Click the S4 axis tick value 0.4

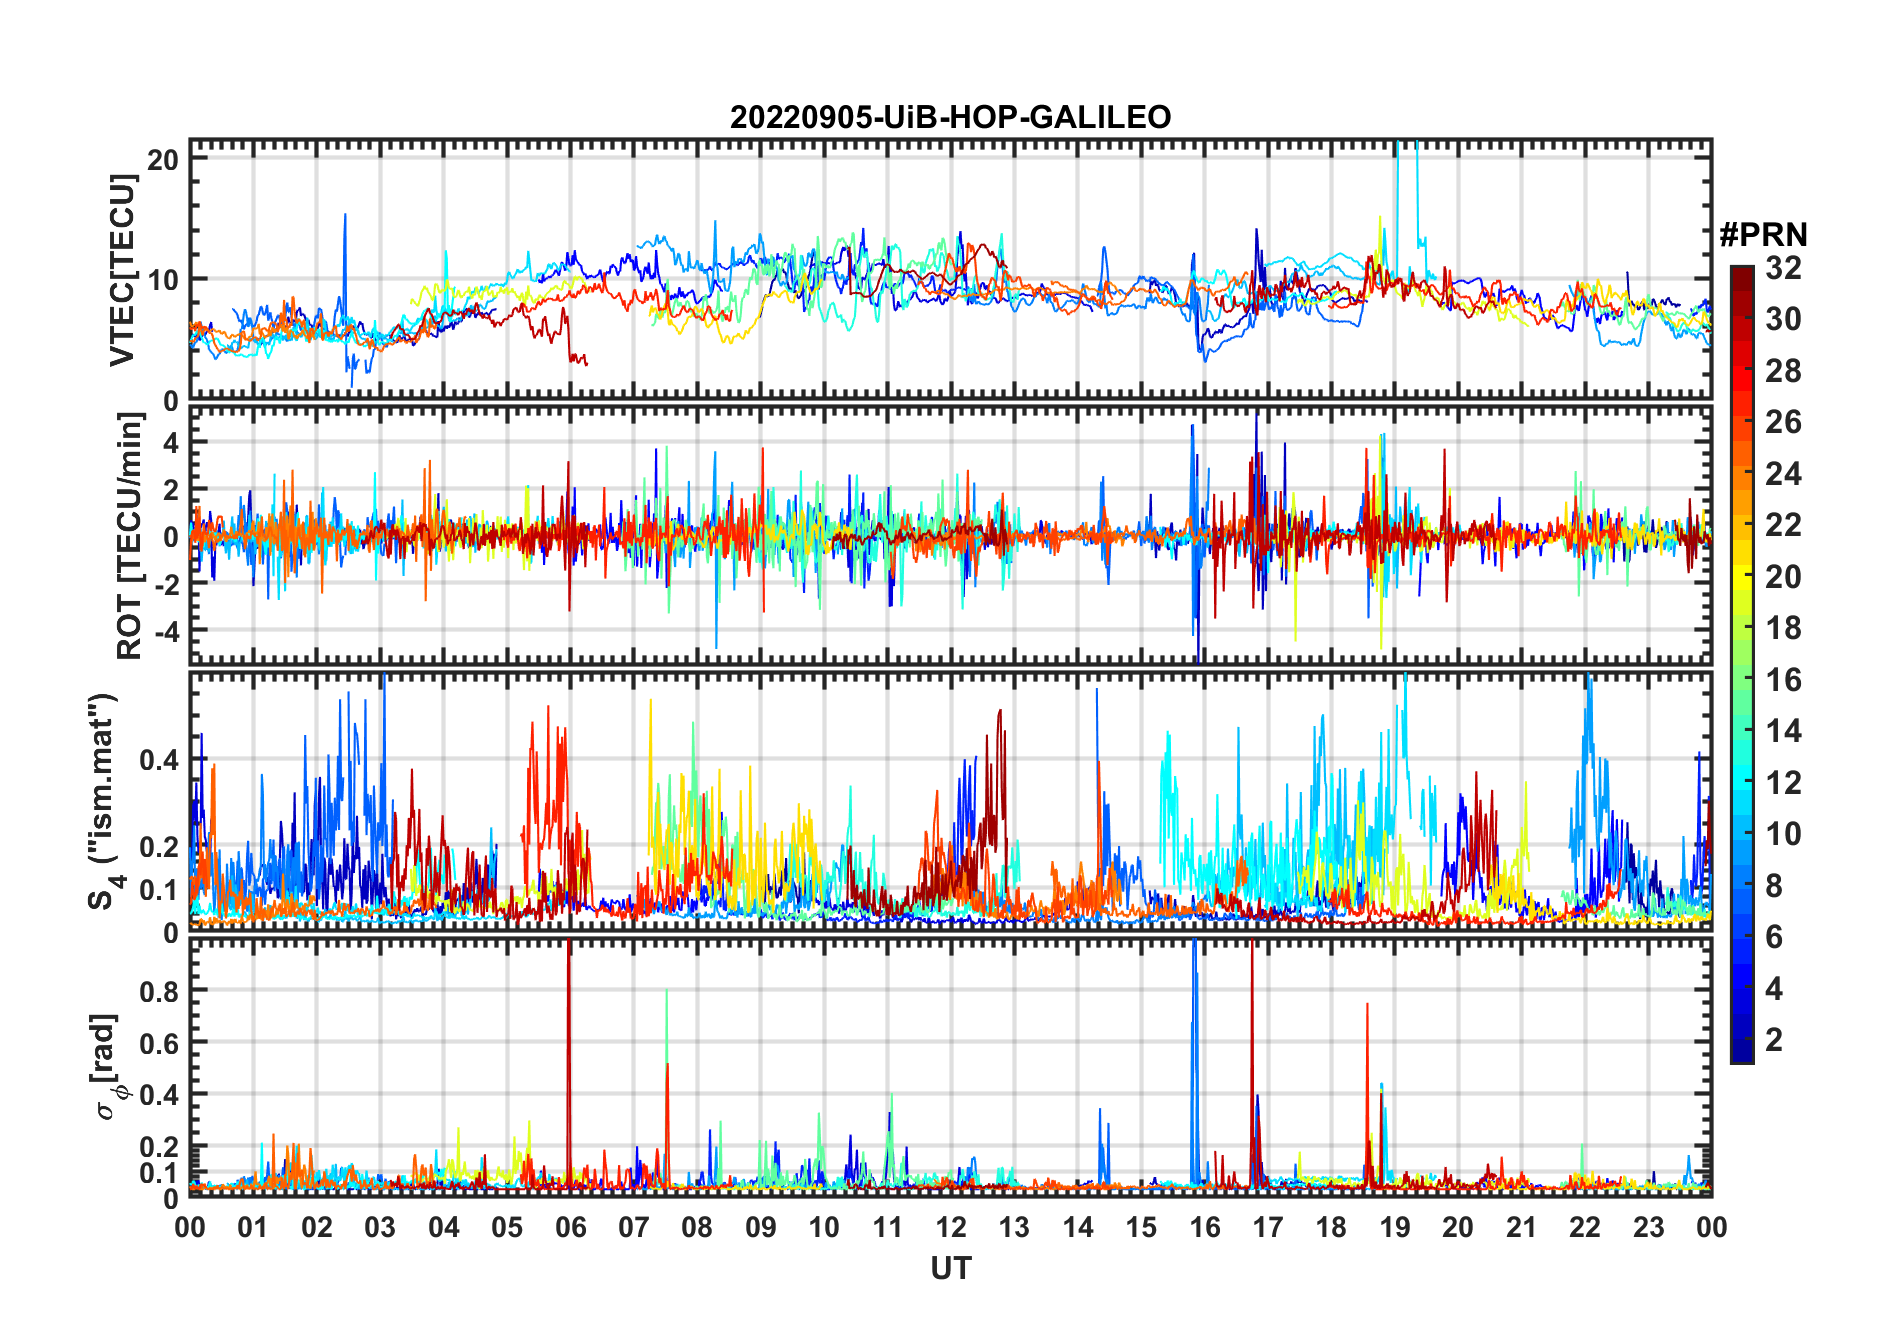click(x=159, y=760)
